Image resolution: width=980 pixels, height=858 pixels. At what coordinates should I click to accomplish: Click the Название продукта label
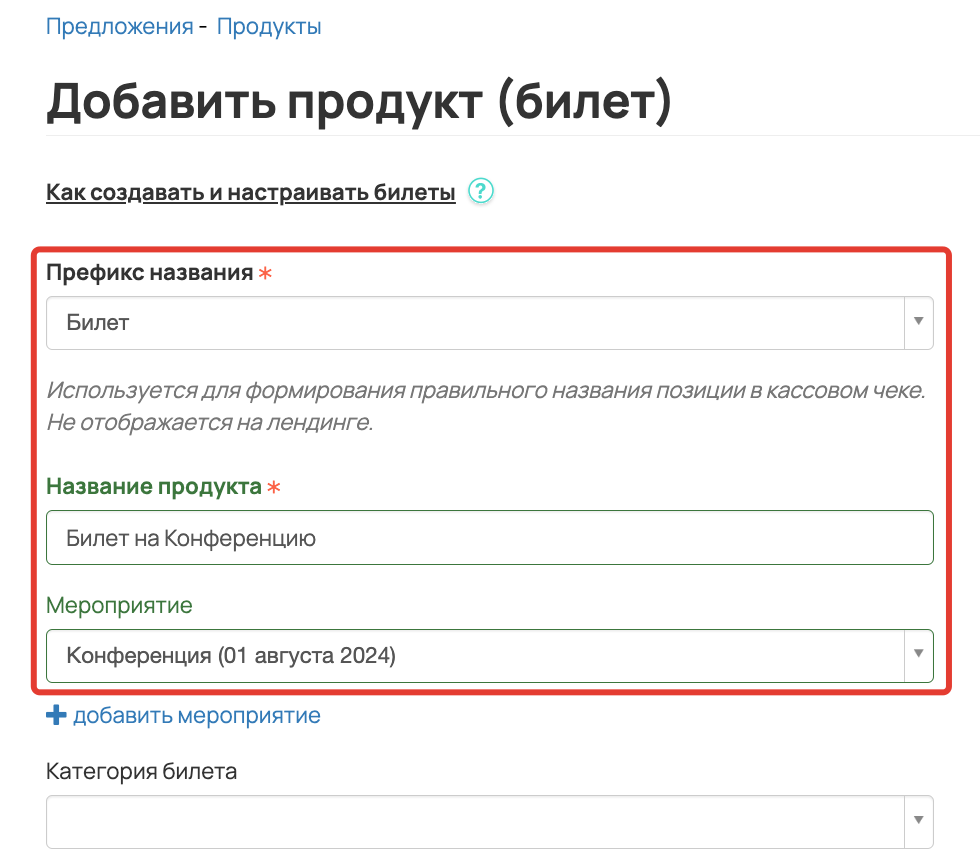(154, 486)
